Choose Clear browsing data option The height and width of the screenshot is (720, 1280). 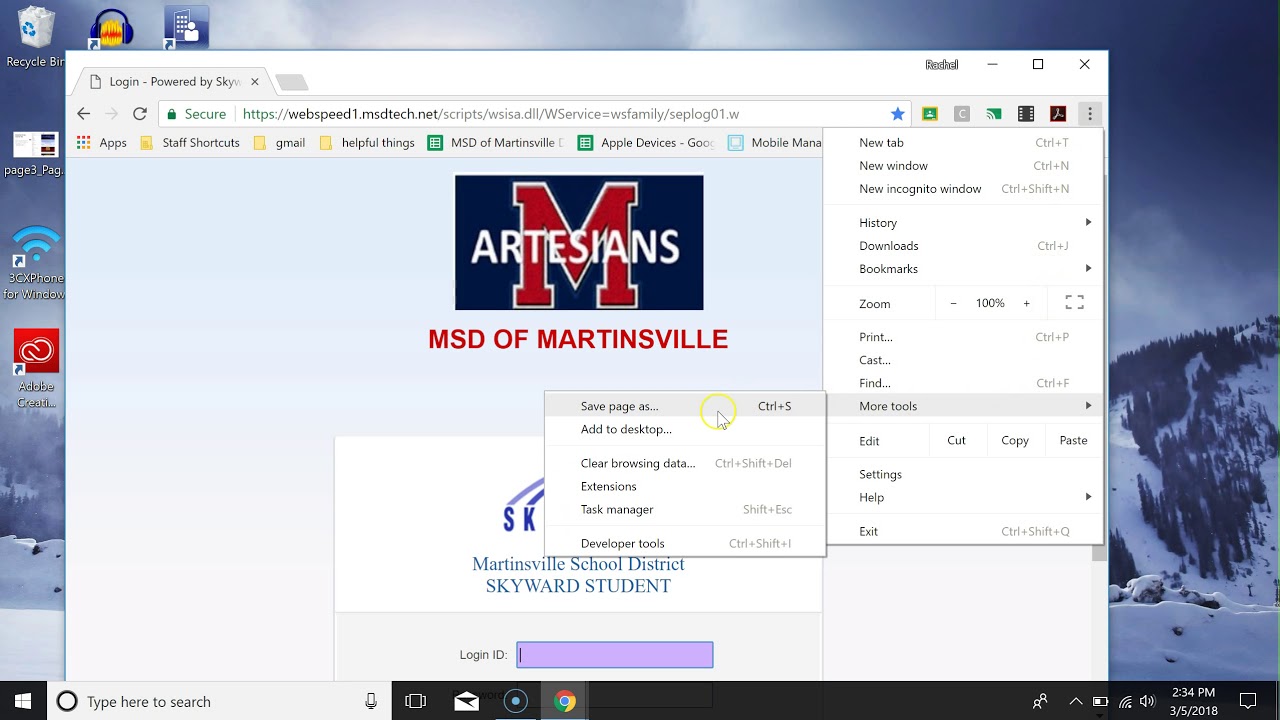point(685,463)
